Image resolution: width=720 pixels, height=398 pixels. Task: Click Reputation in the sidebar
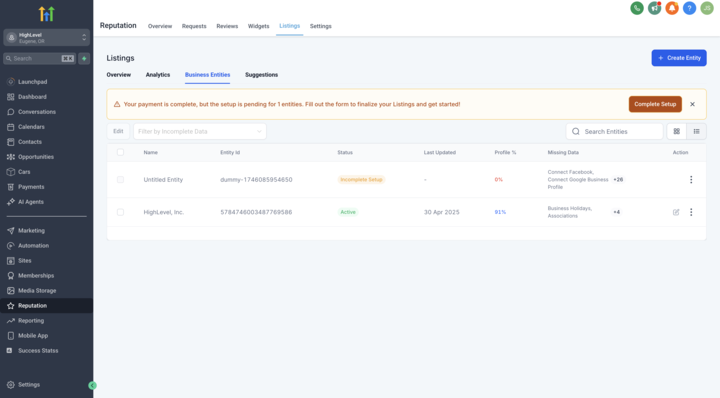(46, 306)
